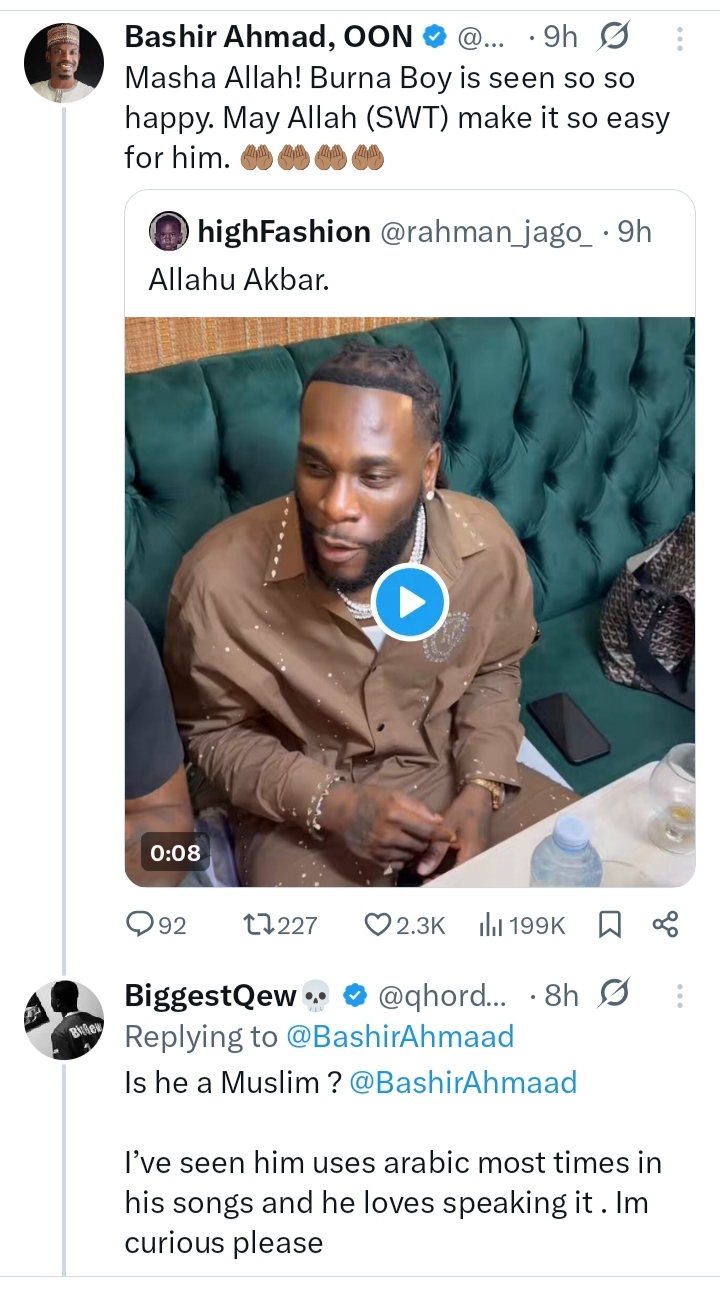Share the post with the share icon
Screen dimensions: 720x1299
[665, 925]
